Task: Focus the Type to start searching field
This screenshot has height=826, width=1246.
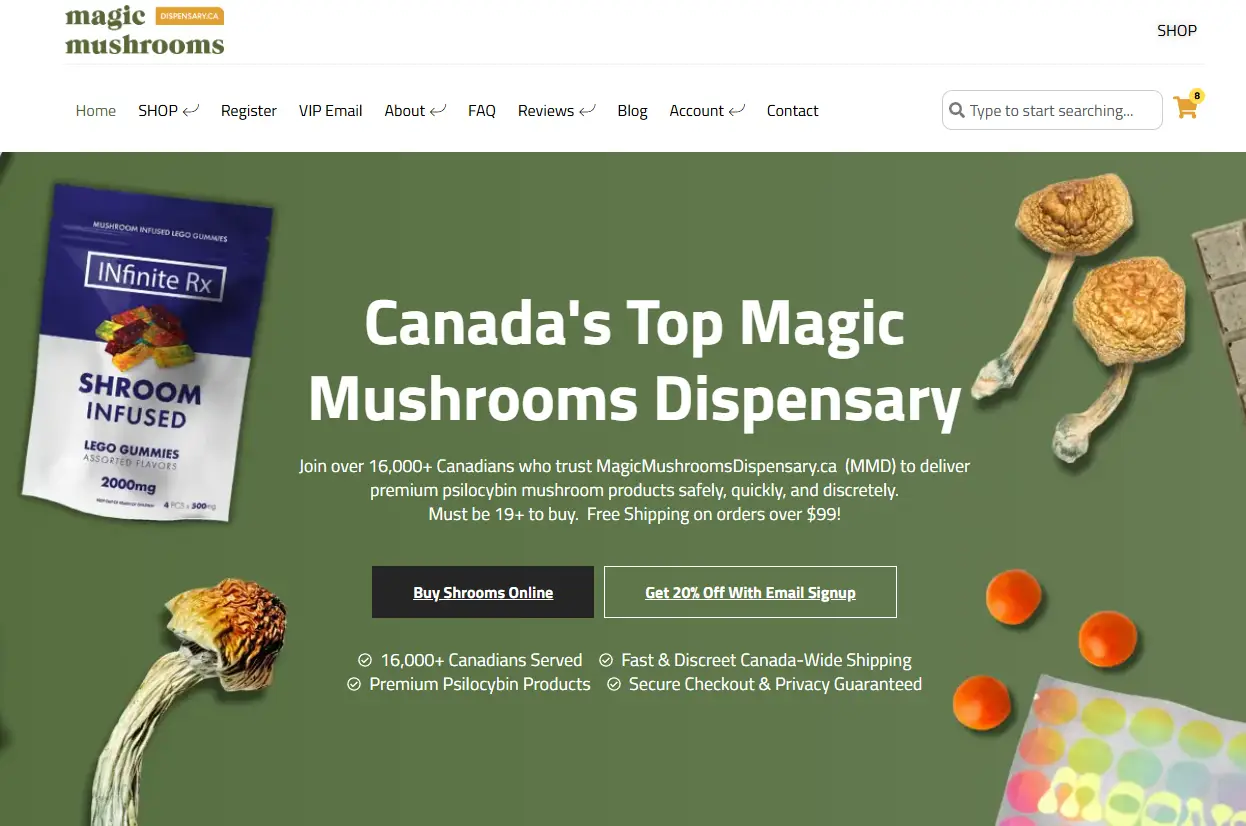Action: click(x=1052, y=110)
